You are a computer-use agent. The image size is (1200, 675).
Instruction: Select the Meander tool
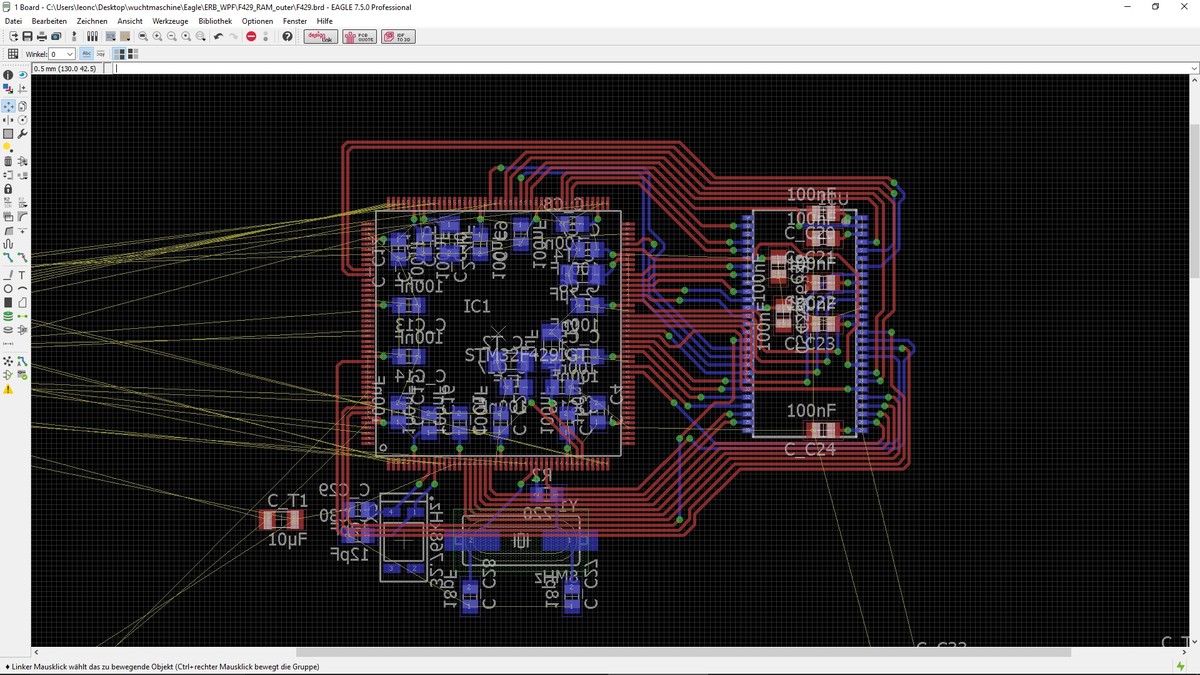8,244
